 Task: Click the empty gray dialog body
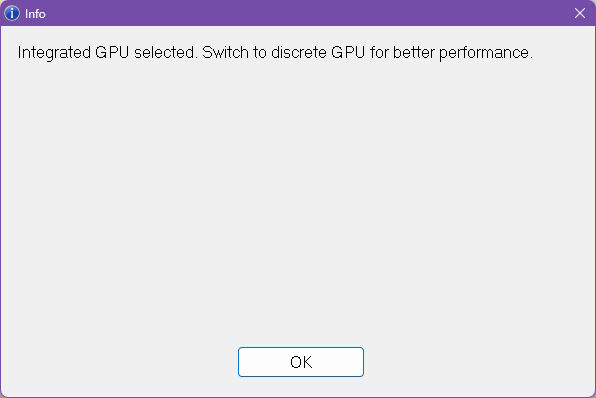298,198
